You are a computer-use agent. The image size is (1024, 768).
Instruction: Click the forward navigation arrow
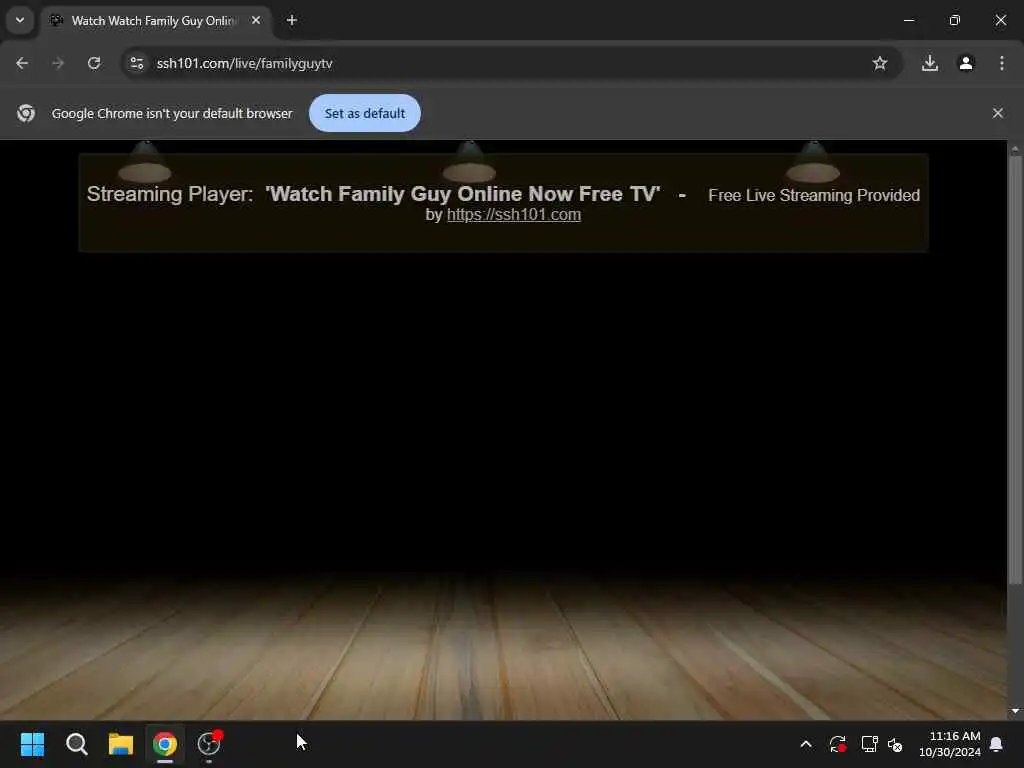coord(58,63)
